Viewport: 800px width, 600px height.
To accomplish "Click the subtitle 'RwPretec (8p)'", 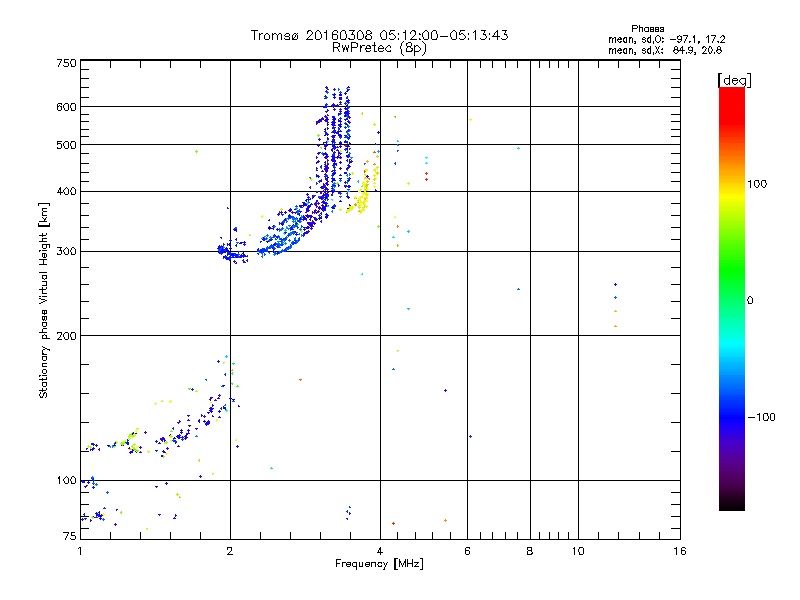I will point(379,48).
